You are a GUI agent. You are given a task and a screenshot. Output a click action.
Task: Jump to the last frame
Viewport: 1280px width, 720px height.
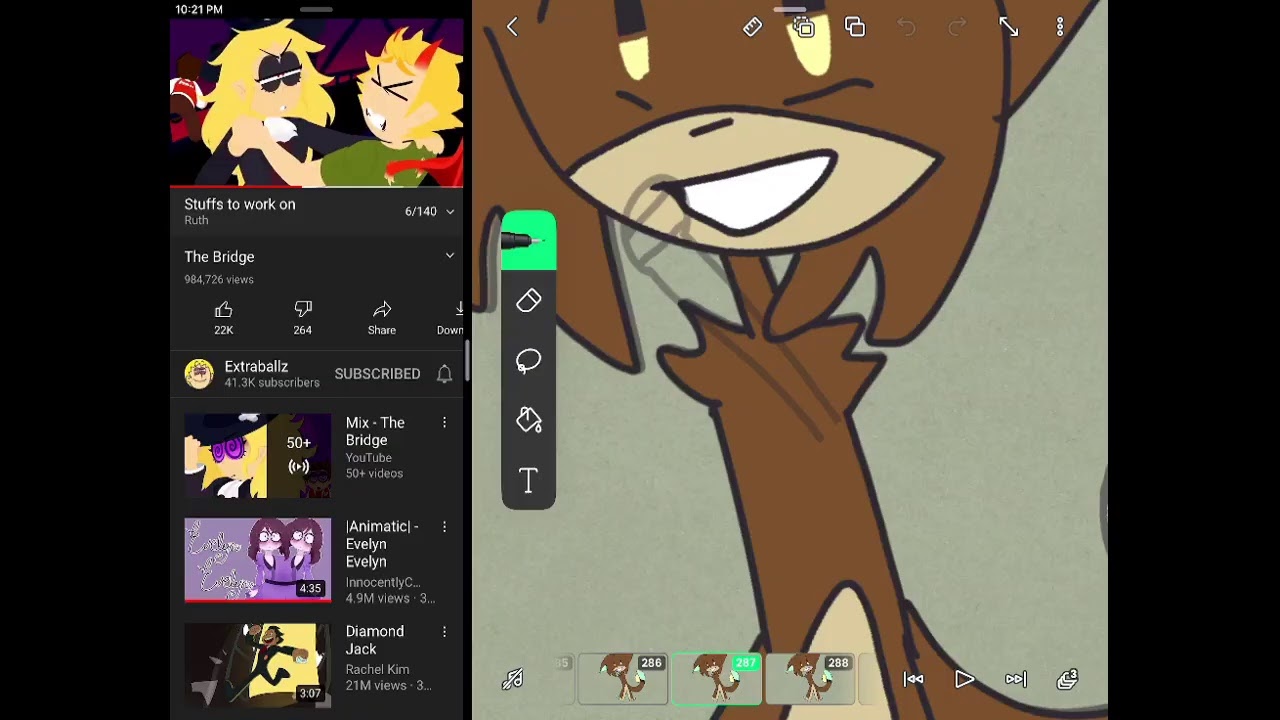click(x=1016, y=679)
